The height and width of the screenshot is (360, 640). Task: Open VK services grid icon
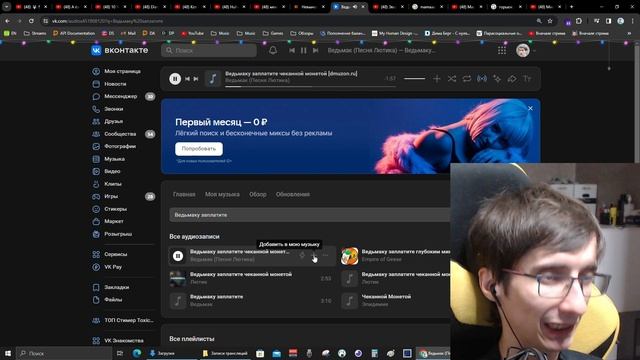coord(502,50)
